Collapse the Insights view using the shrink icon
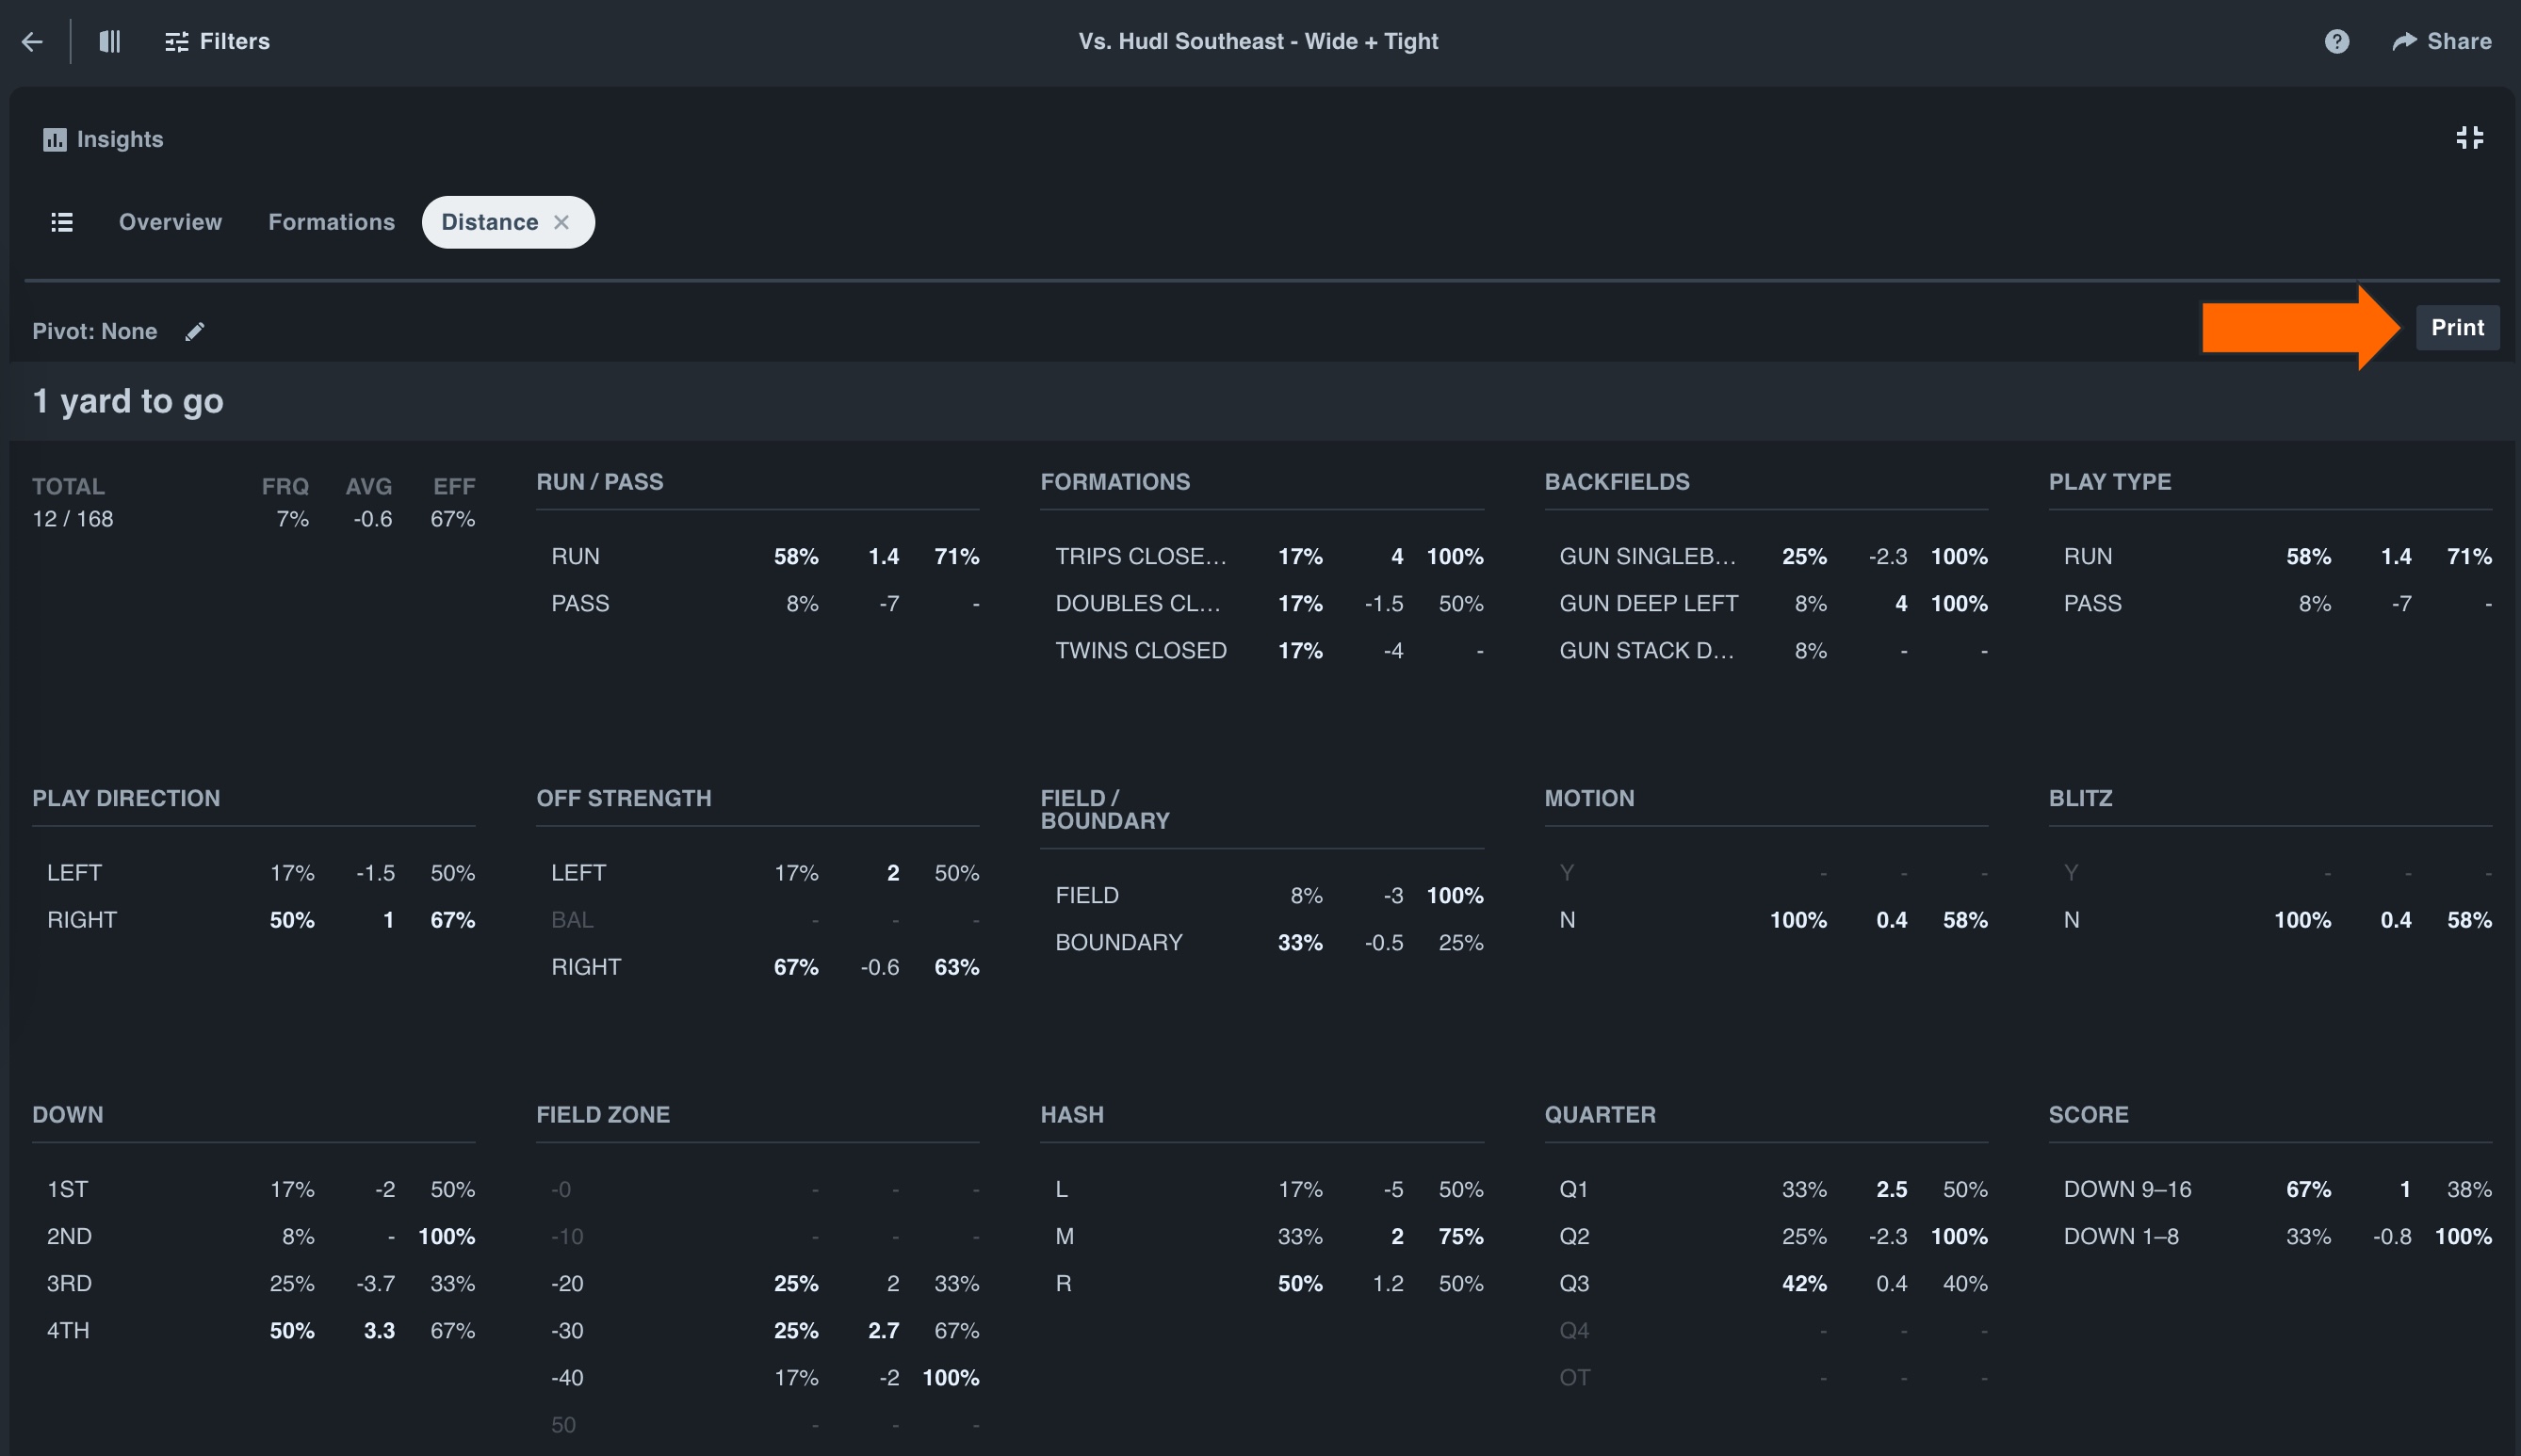The image size is (2521, 1456). point(2469,138)
